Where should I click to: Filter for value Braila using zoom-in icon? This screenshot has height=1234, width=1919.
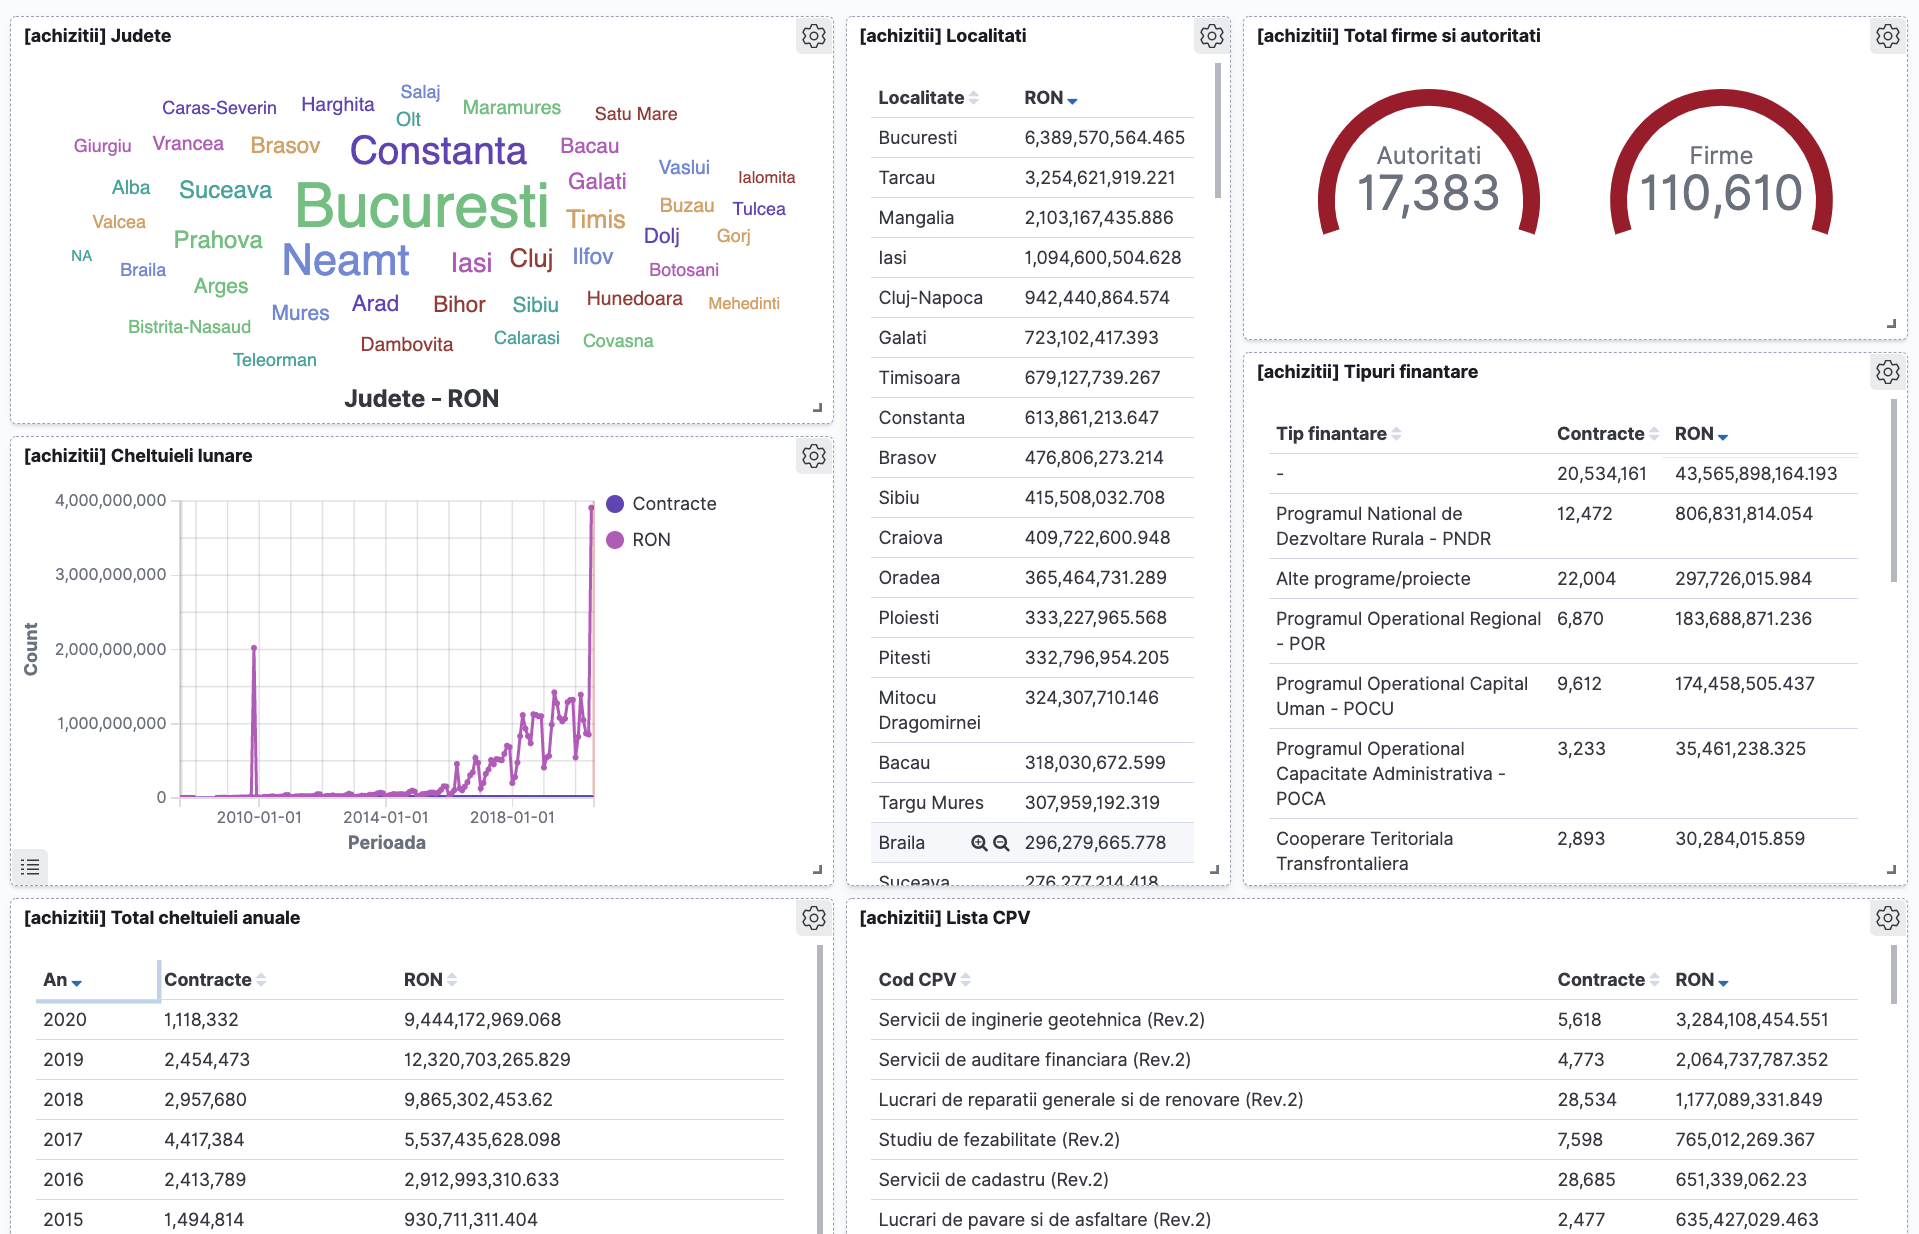click(979, 843)
